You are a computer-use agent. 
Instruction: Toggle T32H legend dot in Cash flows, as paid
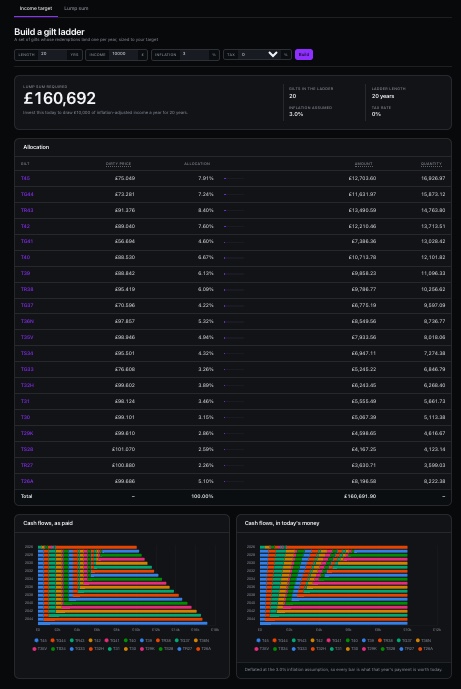[91, 649]
